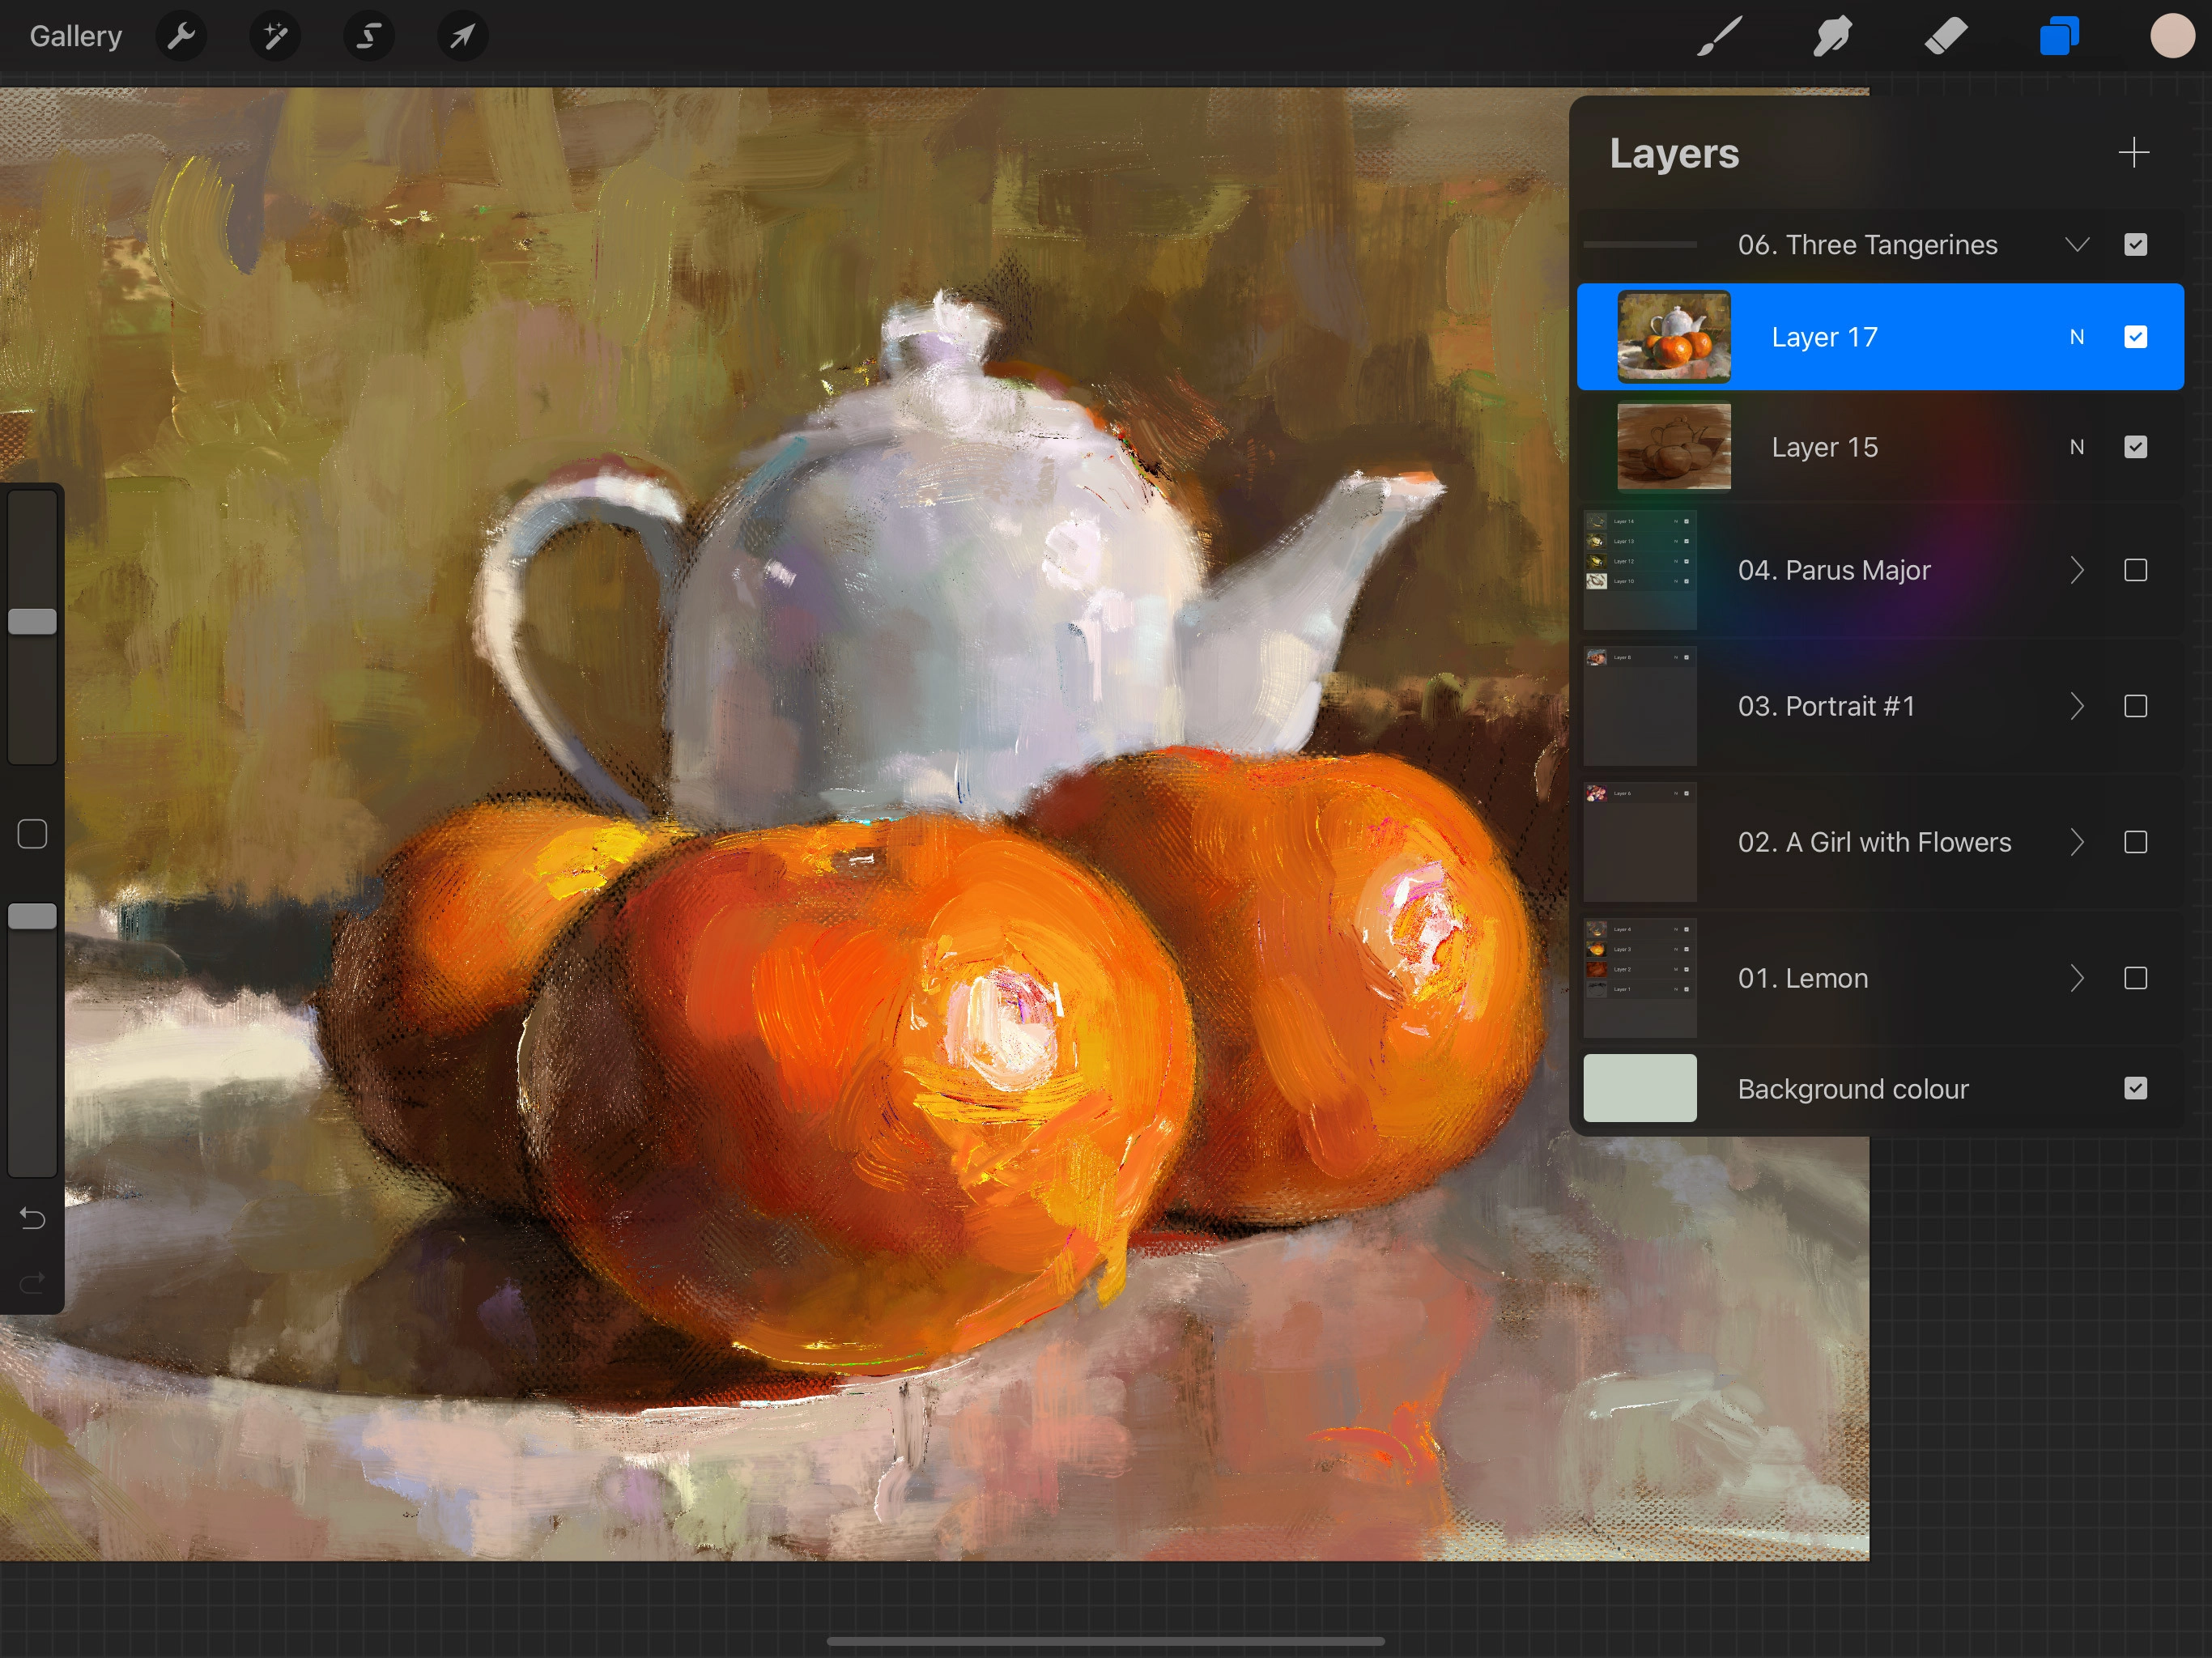The width and height of the screenshot is (2212, 1658).
Task: Select the Smudge finger tool
Action: [1832, 37]
